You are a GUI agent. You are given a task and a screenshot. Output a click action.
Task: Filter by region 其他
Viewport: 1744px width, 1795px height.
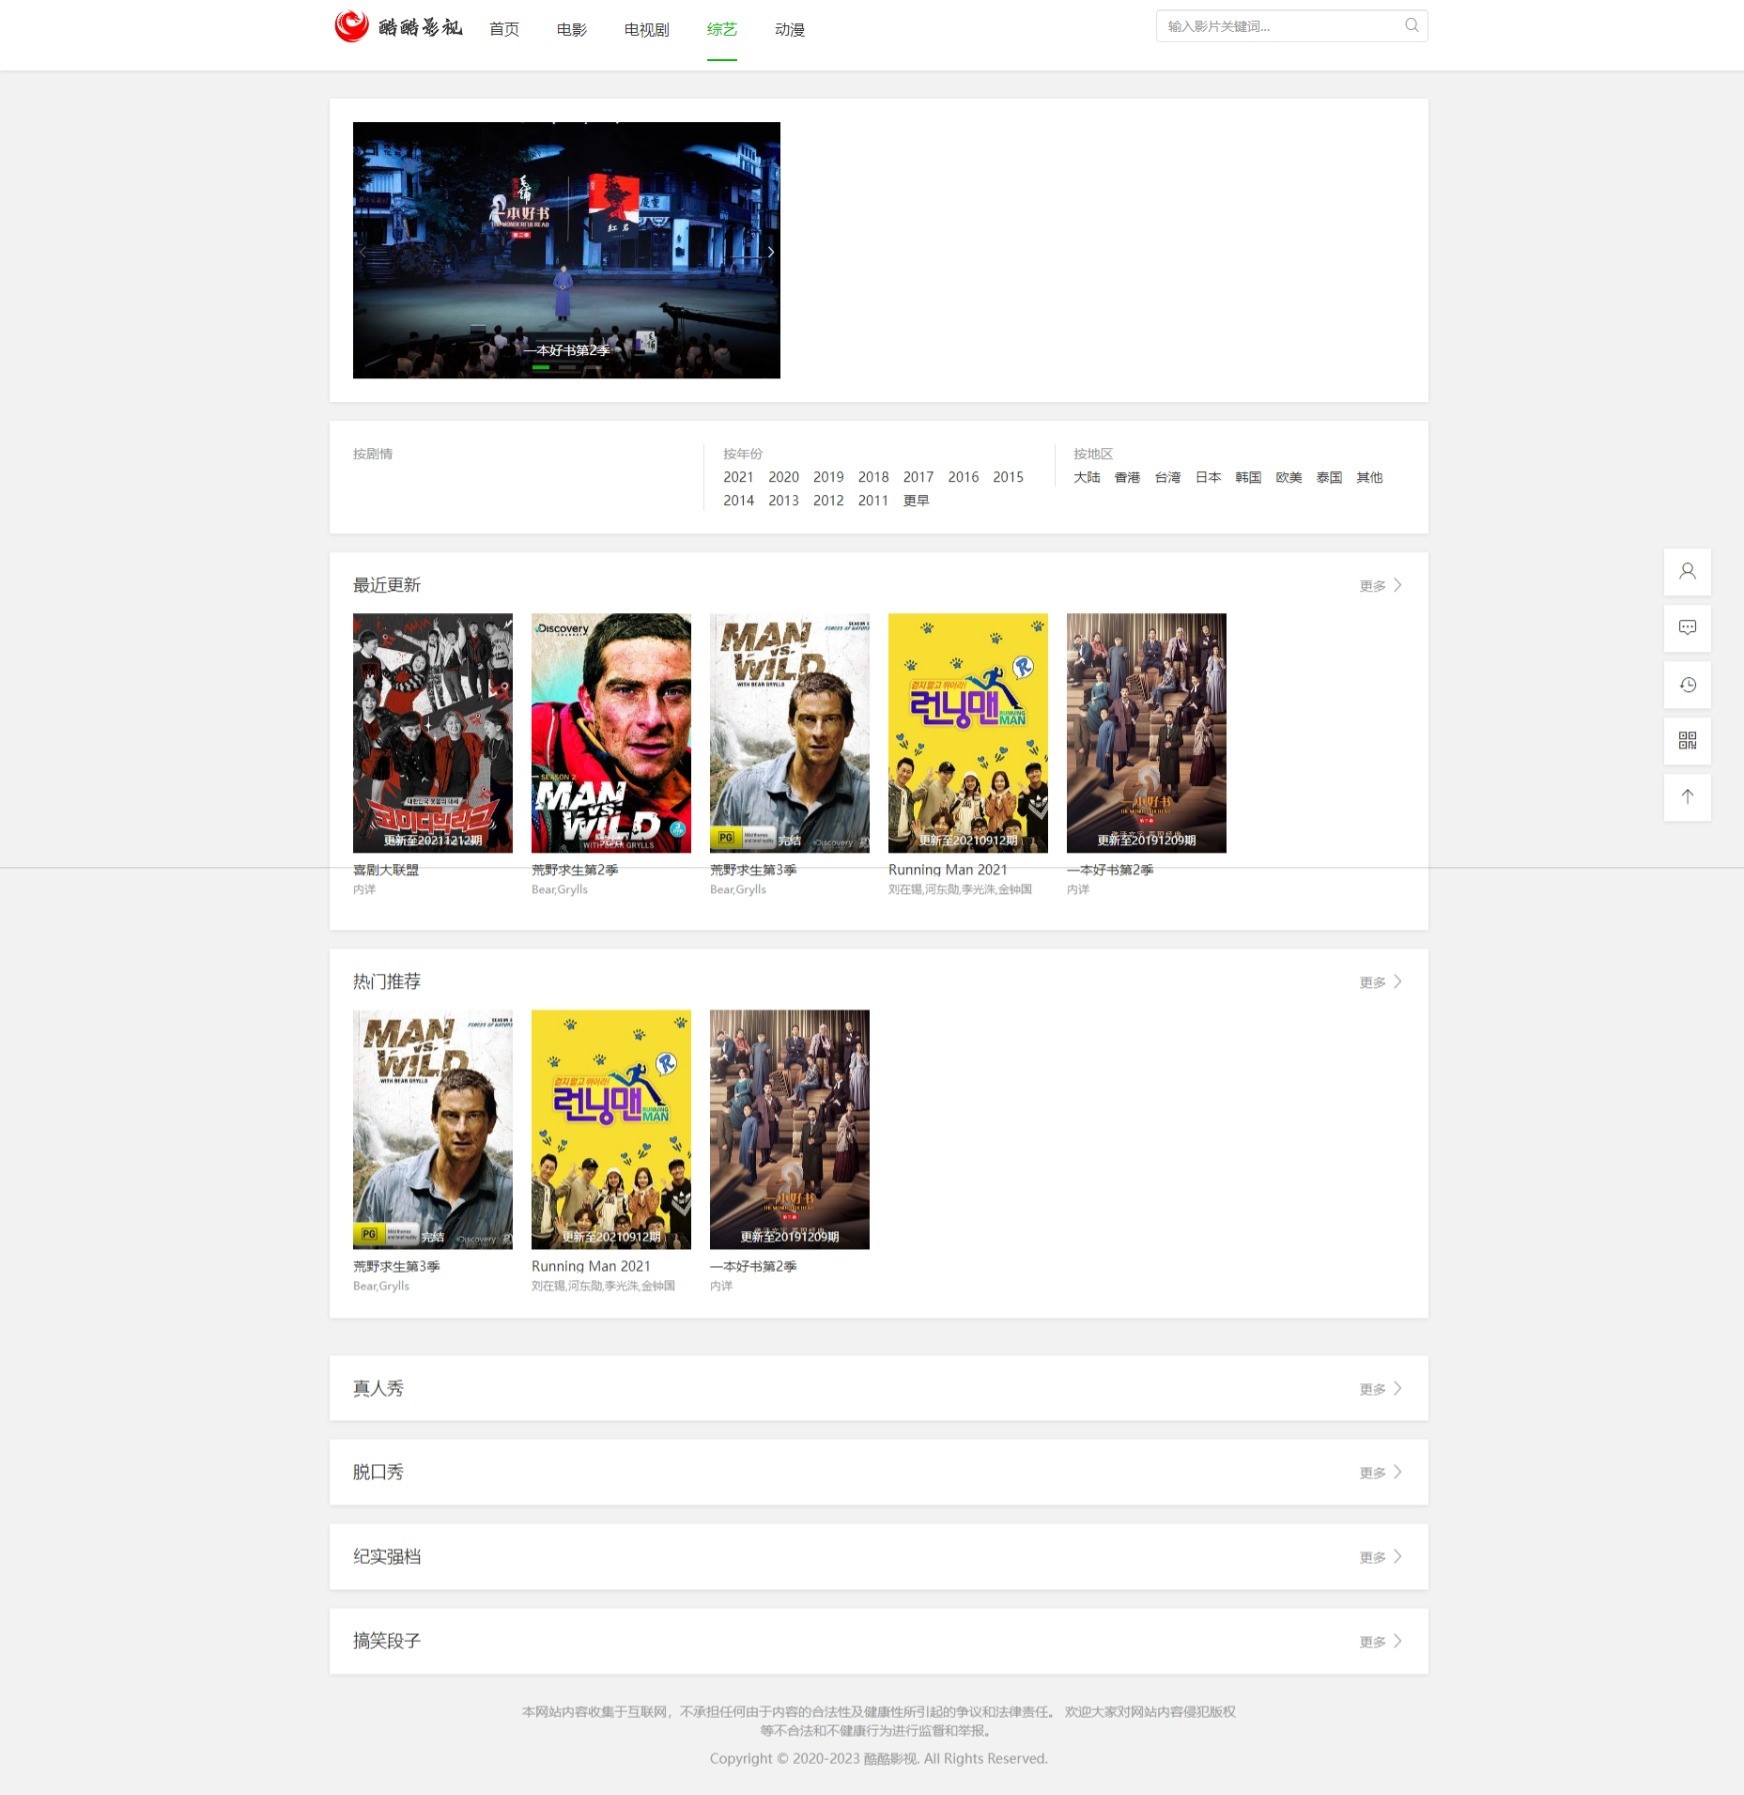pos(1369,478)
